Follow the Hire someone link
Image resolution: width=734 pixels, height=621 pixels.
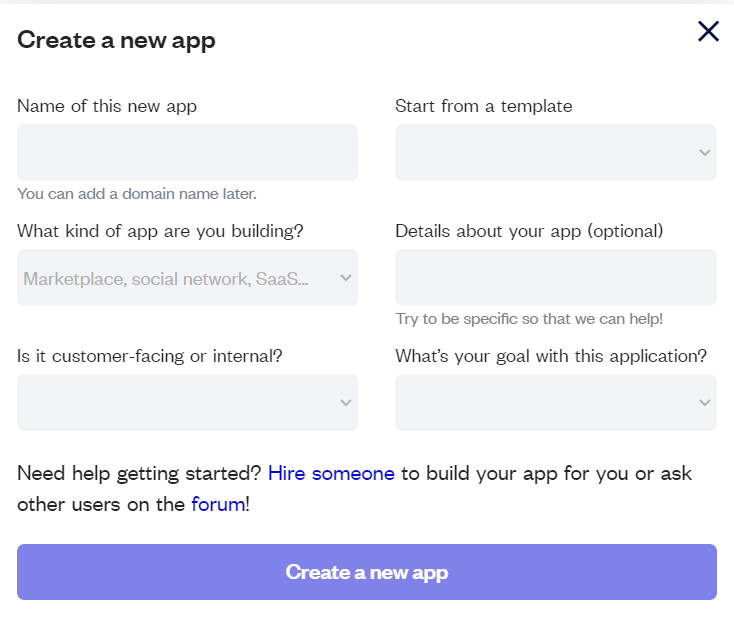pyautogui.click(x=331, y=474)
